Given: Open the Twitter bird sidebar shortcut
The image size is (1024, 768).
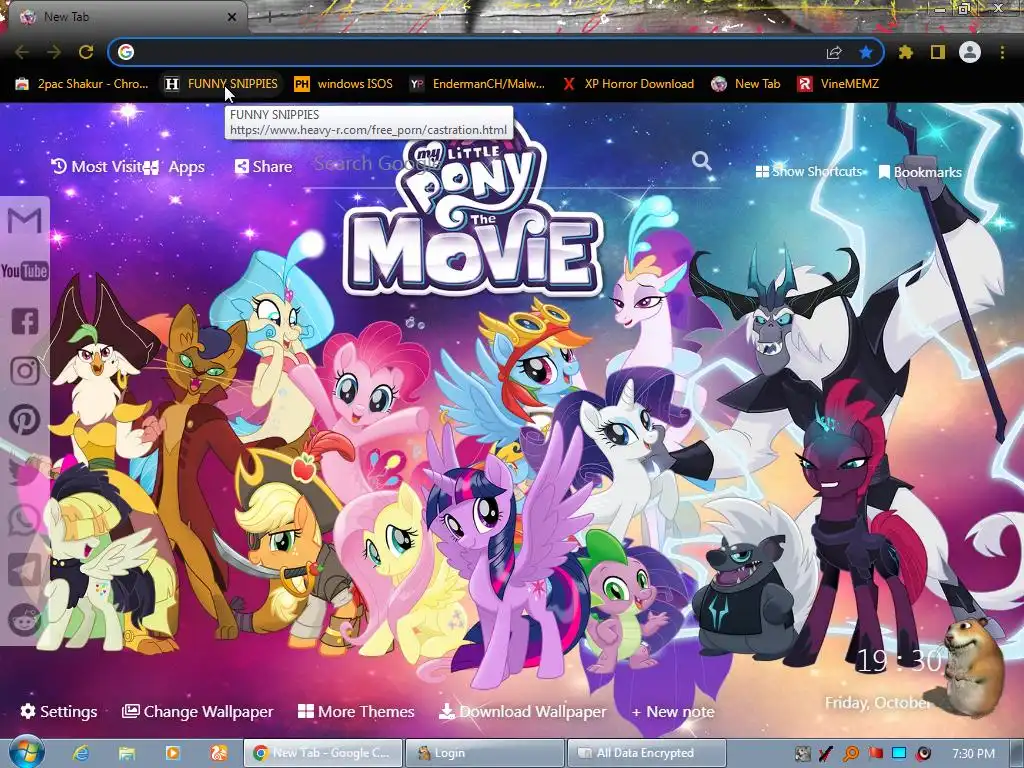Looking at the screenshot, I should (25, 470).
